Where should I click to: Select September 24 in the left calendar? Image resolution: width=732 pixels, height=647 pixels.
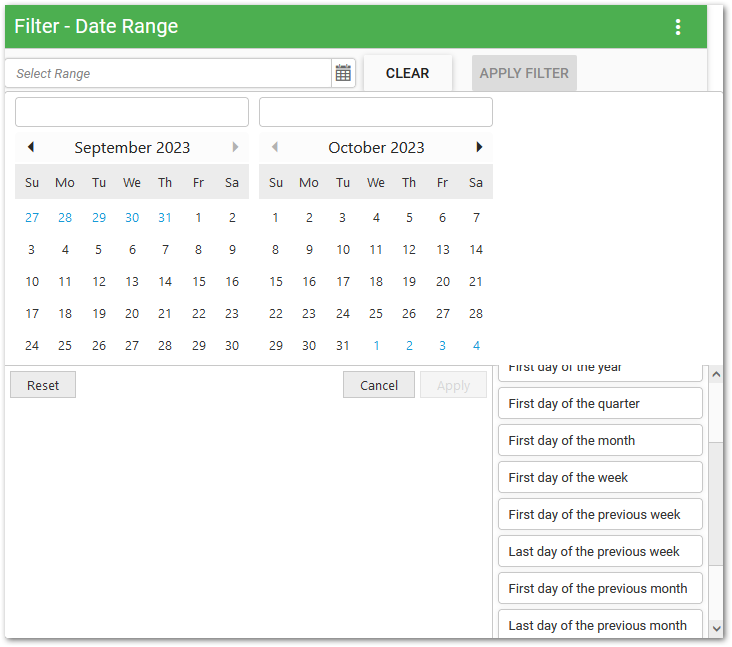click(x=32, y=345)
